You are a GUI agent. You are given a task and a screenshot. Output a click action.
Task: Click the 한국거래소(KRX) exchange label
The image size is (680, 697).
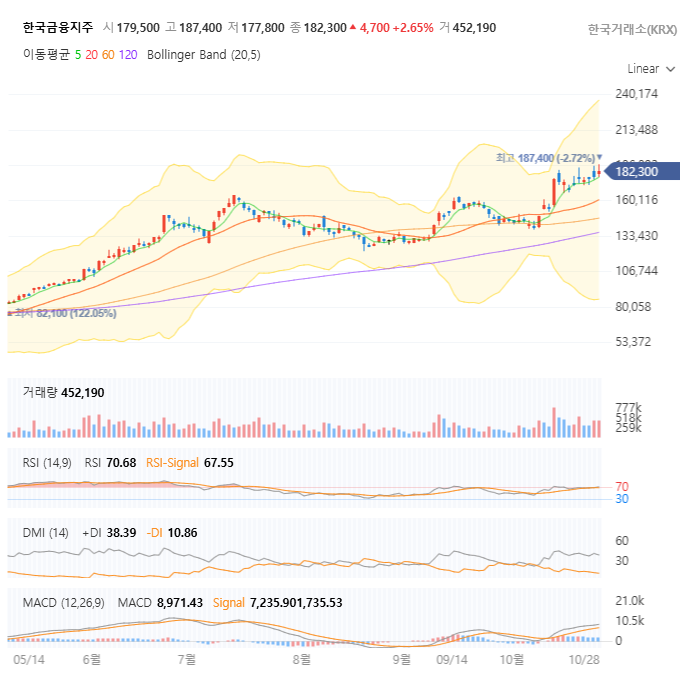click(x=632, y=30)
